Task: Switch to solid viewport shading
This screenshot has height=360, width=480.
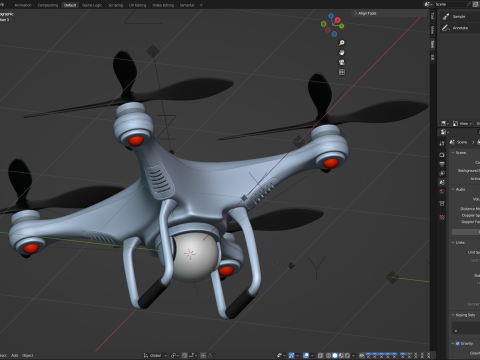Action: pyautogui.click(x=335, y=355)
